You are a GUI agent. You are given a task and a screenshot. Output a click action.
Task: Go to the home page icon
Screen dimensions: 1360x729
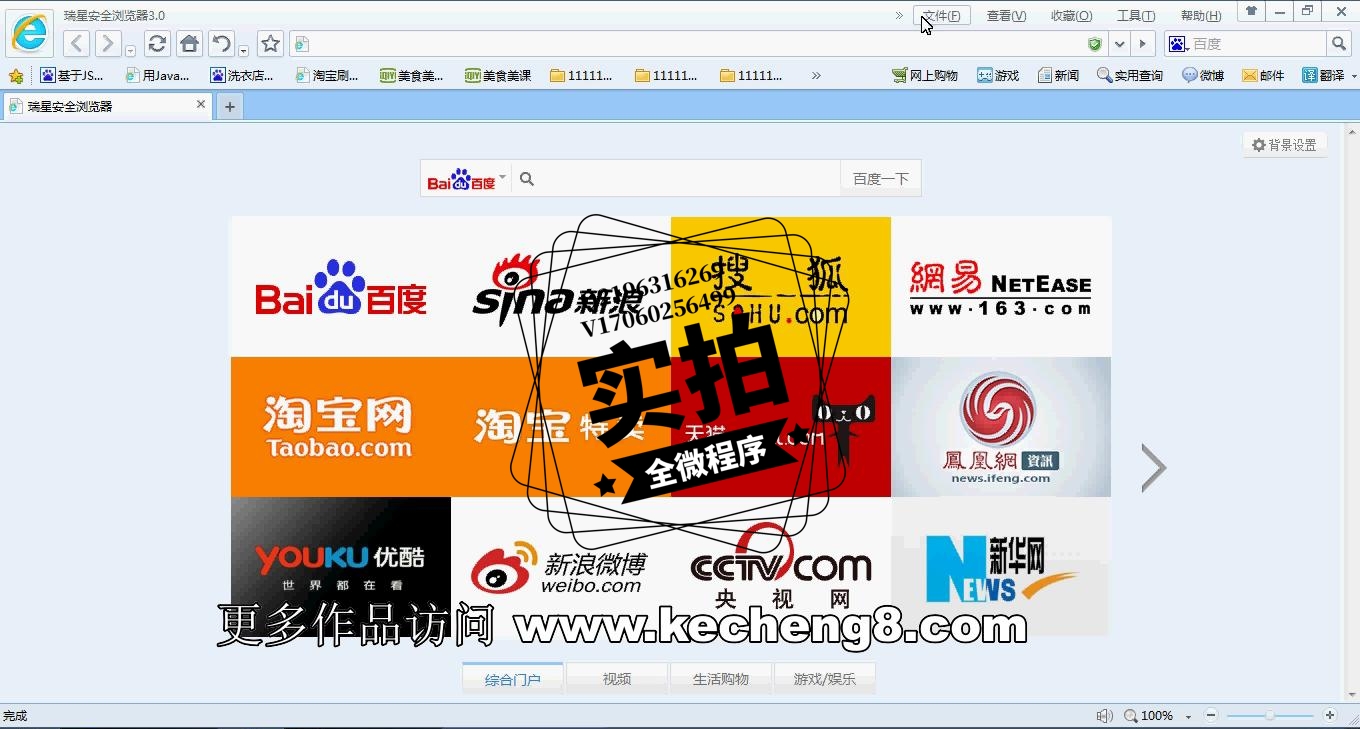click(189, 44)
